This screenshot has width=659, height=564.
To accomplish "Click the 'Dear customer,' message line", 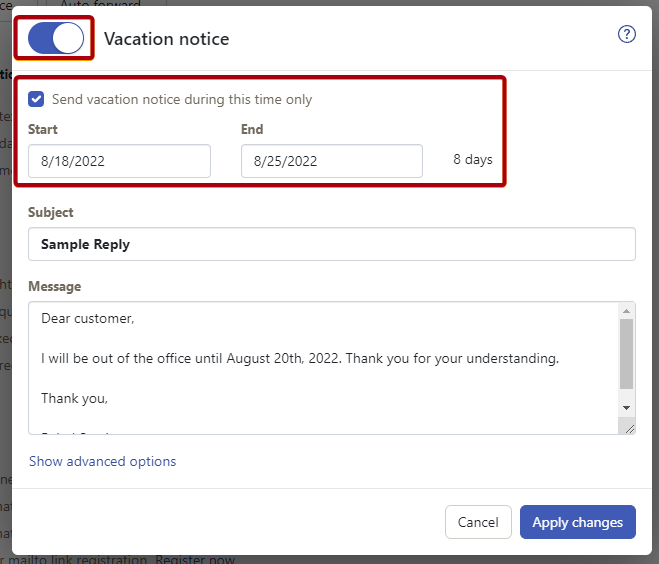I will (88, 319).
